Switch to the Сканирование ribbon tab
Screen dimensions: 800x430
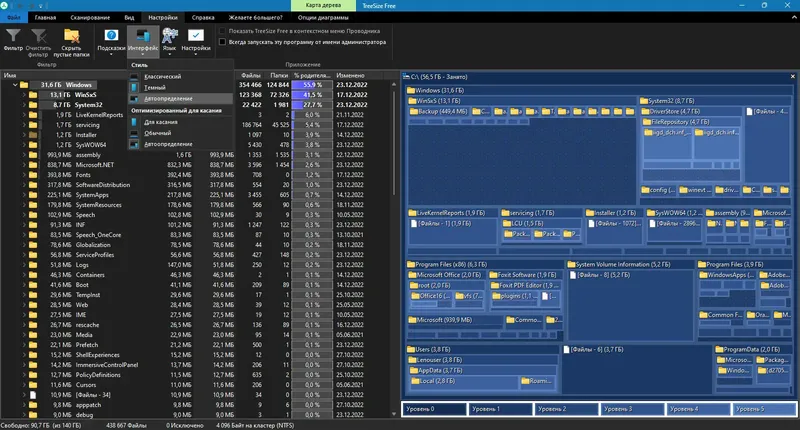coord(90,17)
